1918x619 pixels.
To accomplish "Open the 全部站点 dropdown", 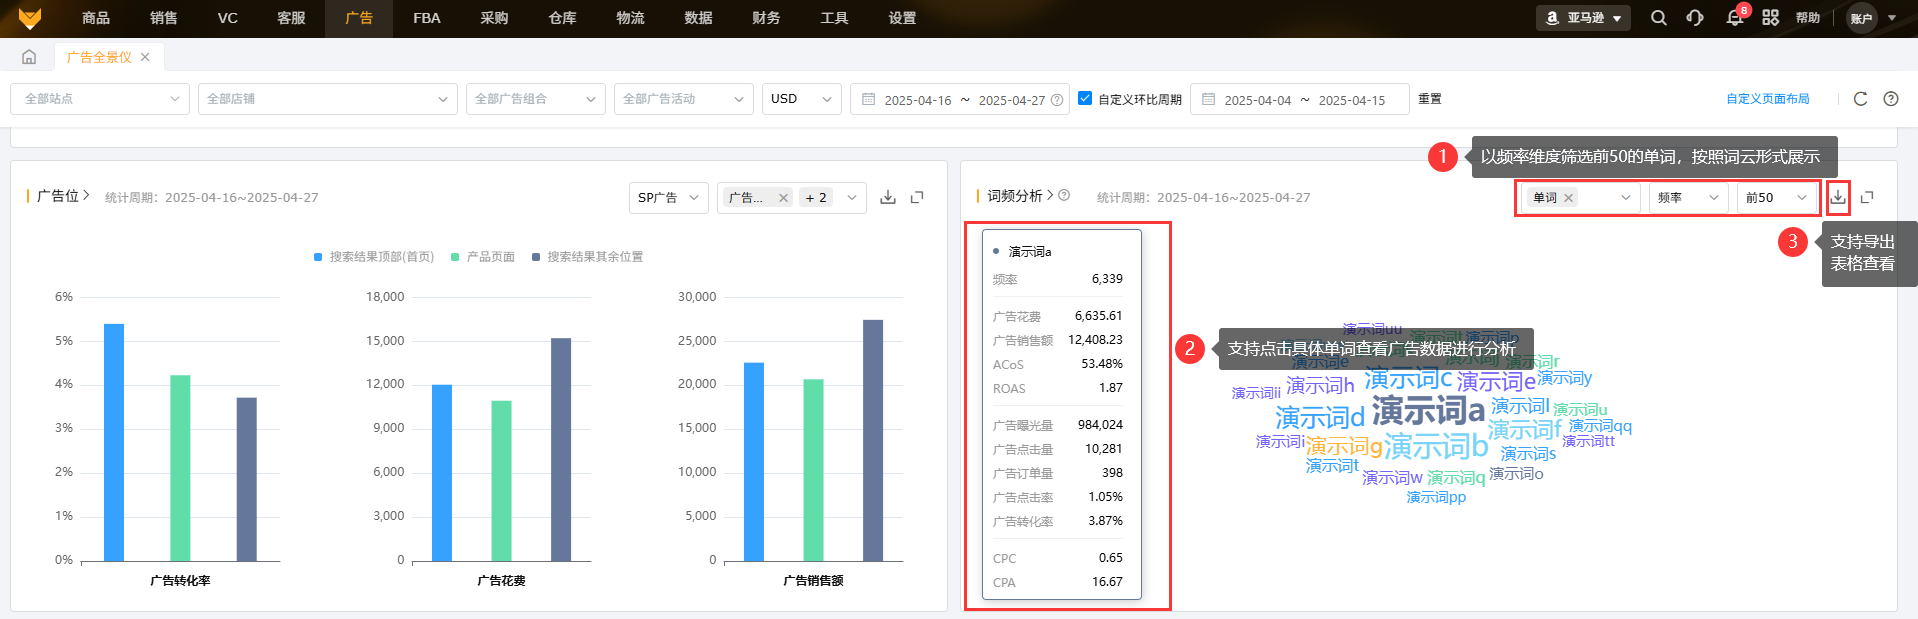I will (100, 99).
